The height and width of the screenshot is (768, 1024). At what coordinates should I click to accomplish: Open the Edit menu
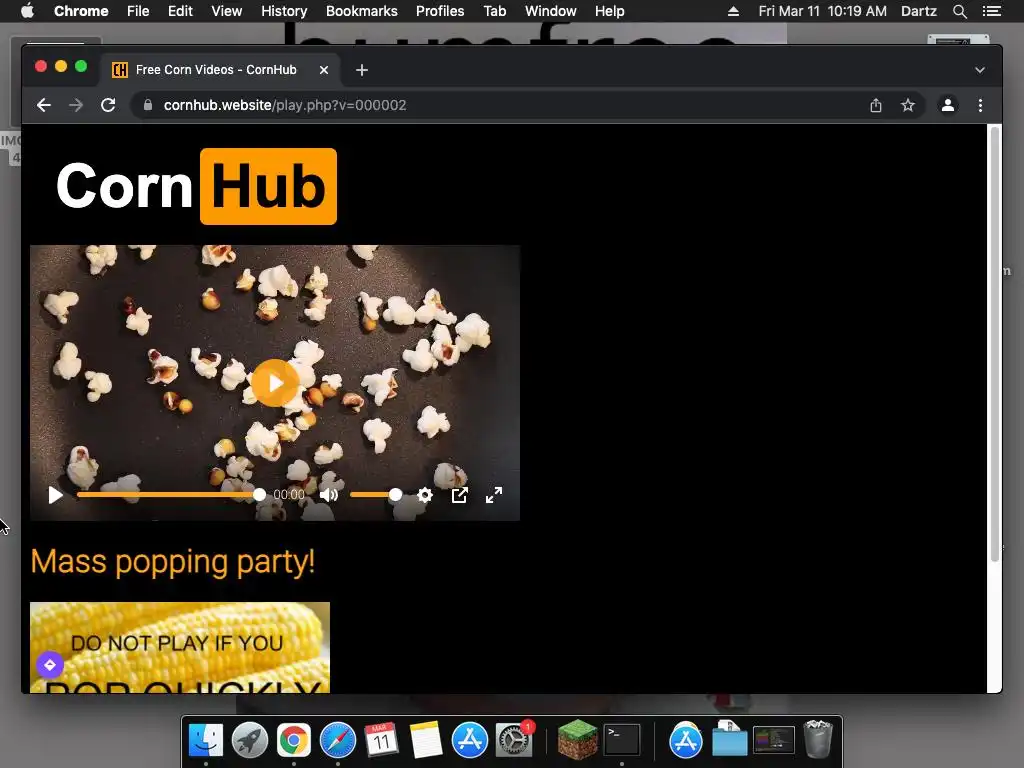(x=180, y=11)
